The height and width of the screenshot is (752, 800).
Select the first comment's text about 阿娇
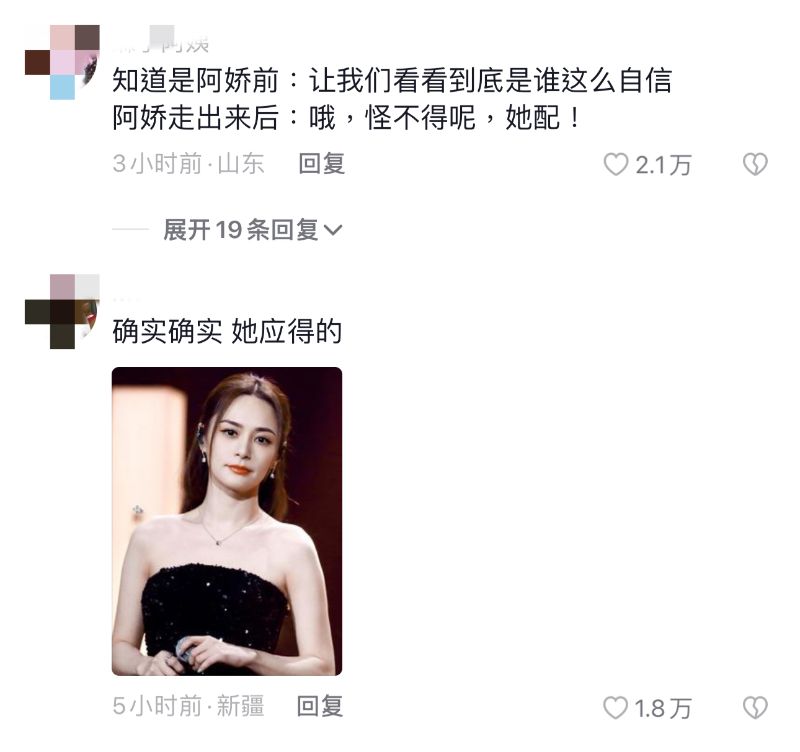392,99
